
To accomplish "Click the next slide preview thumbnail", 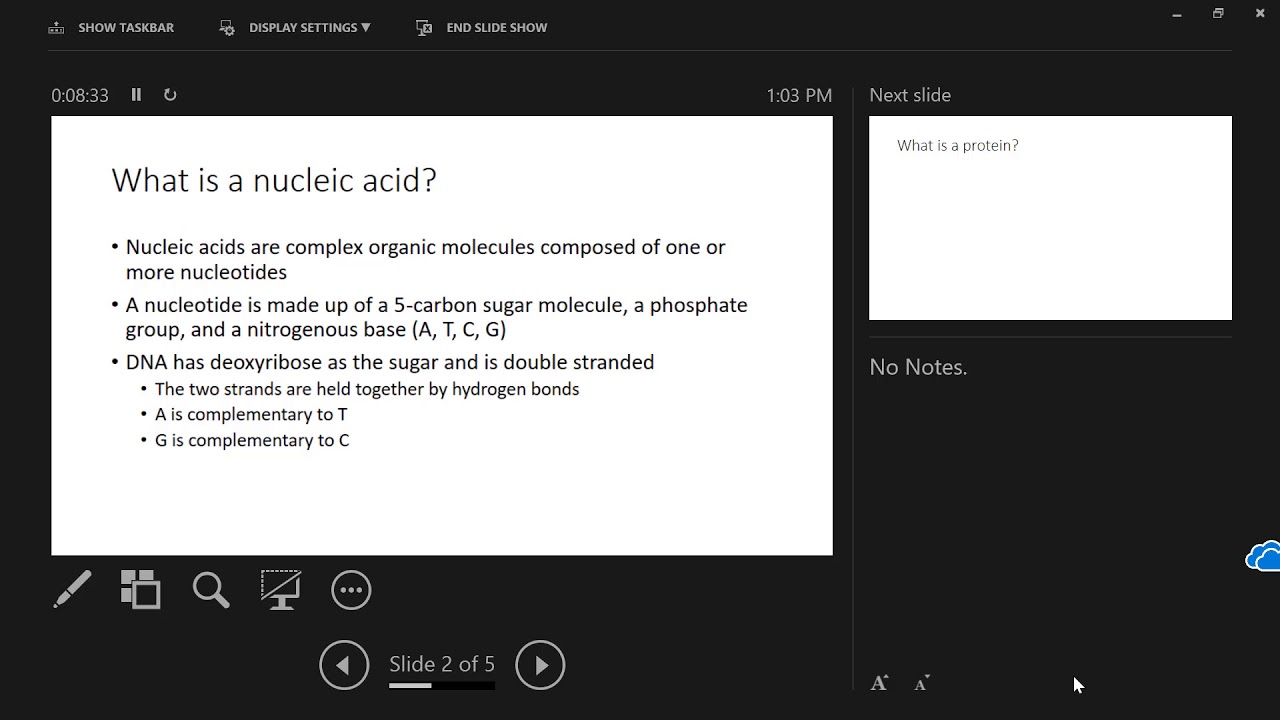I will click(1050, 218).
